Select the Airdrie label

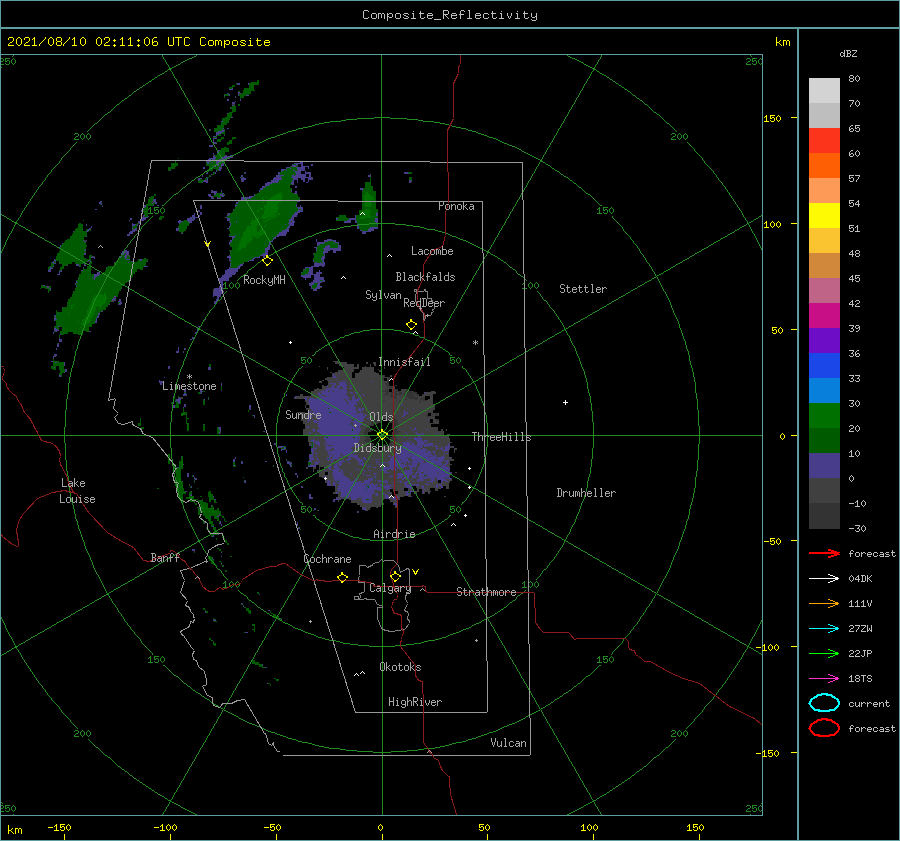coord(394,534)
